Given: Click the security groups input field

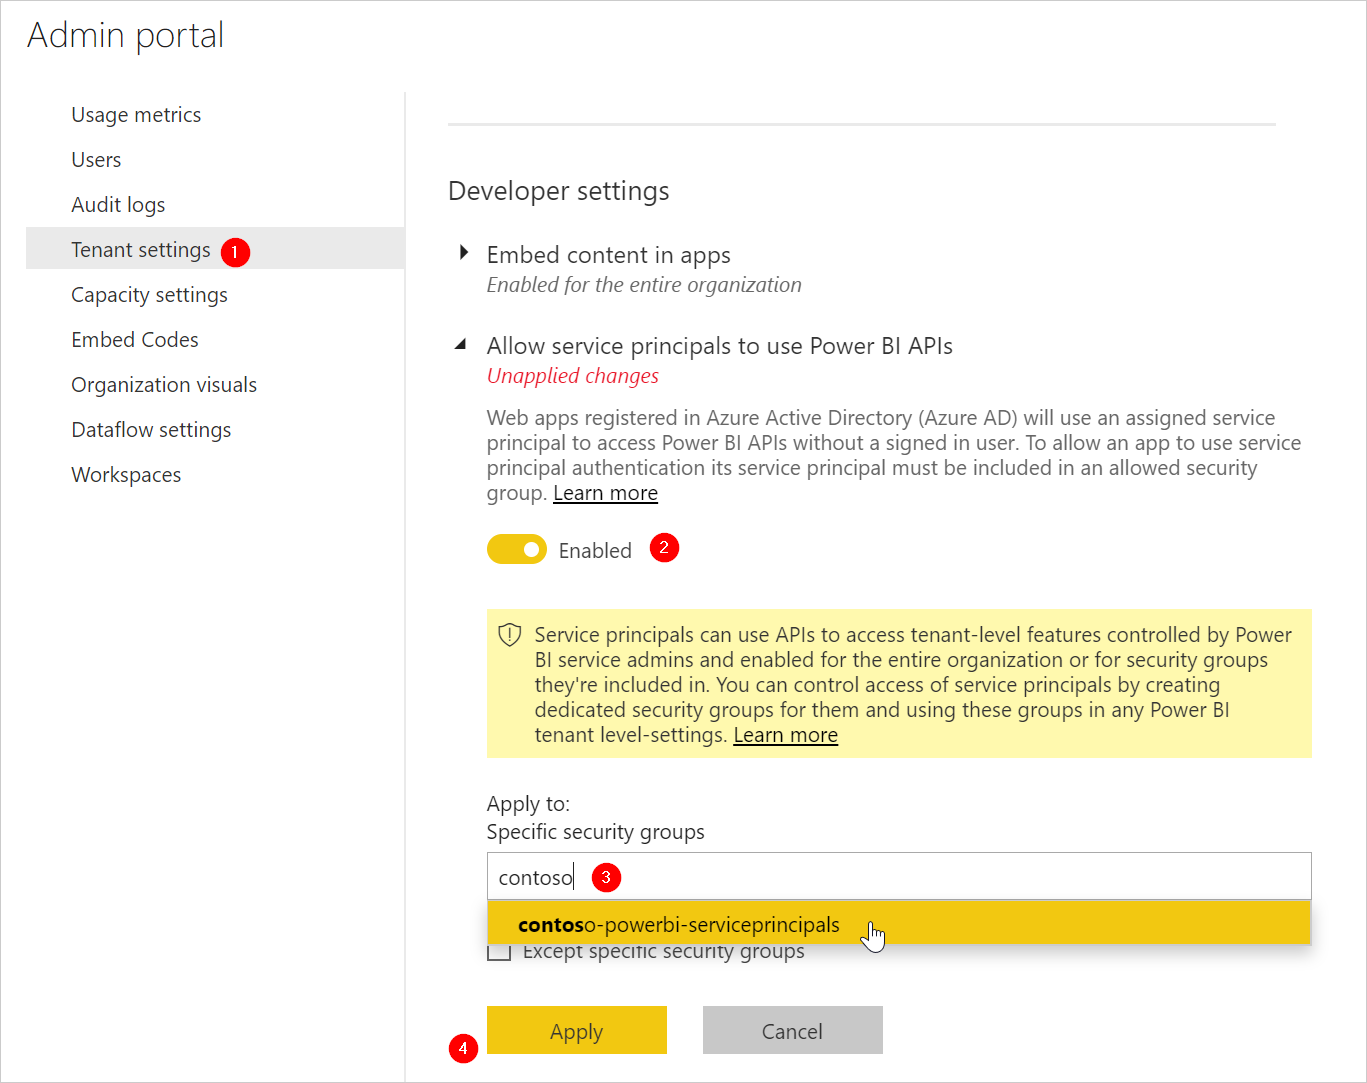Looking at the screenshot, I should tap(899, 877).
